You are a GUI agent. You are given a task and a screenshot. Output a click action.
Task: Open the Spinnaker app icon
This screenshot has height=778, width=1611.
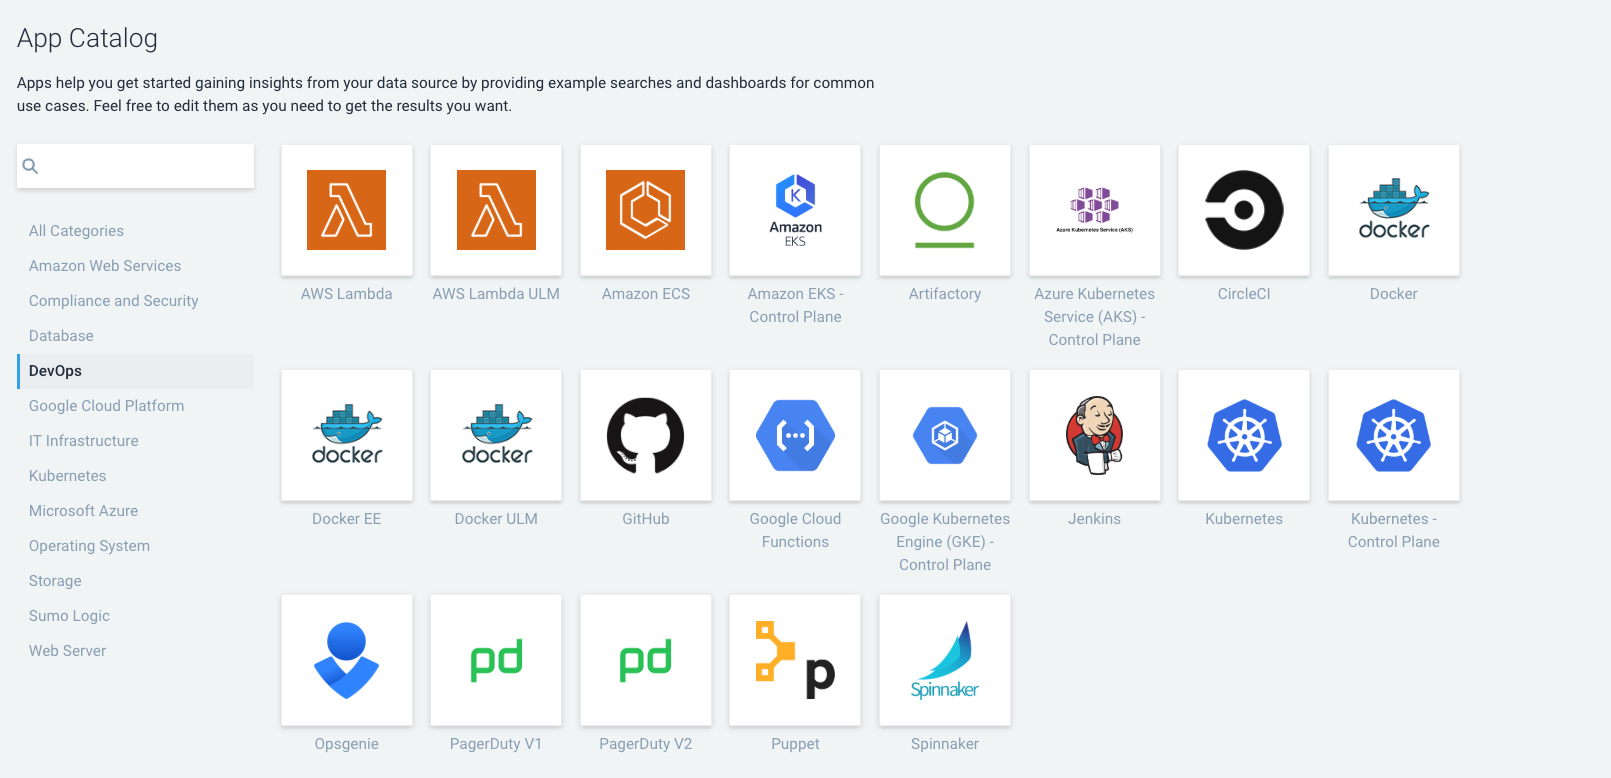[945, 660]
